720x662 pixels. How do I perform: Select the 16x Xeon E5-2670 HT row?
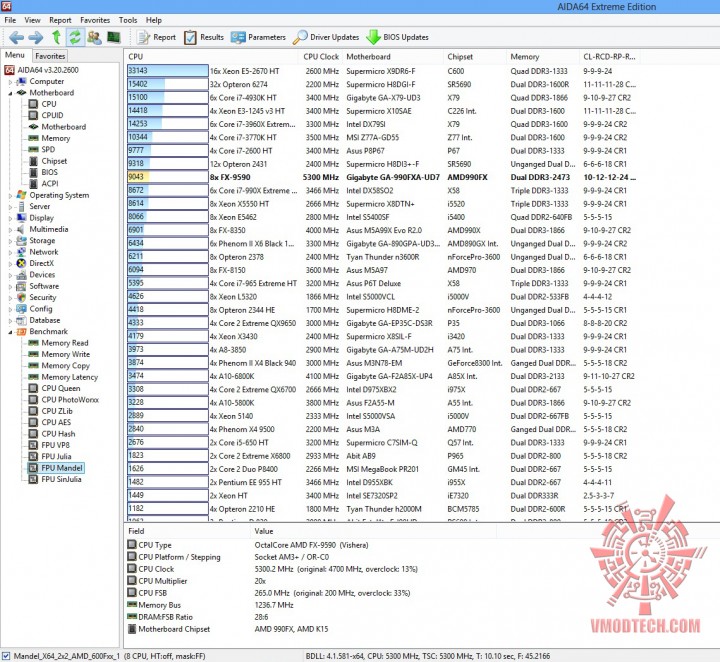click(381, 71)
